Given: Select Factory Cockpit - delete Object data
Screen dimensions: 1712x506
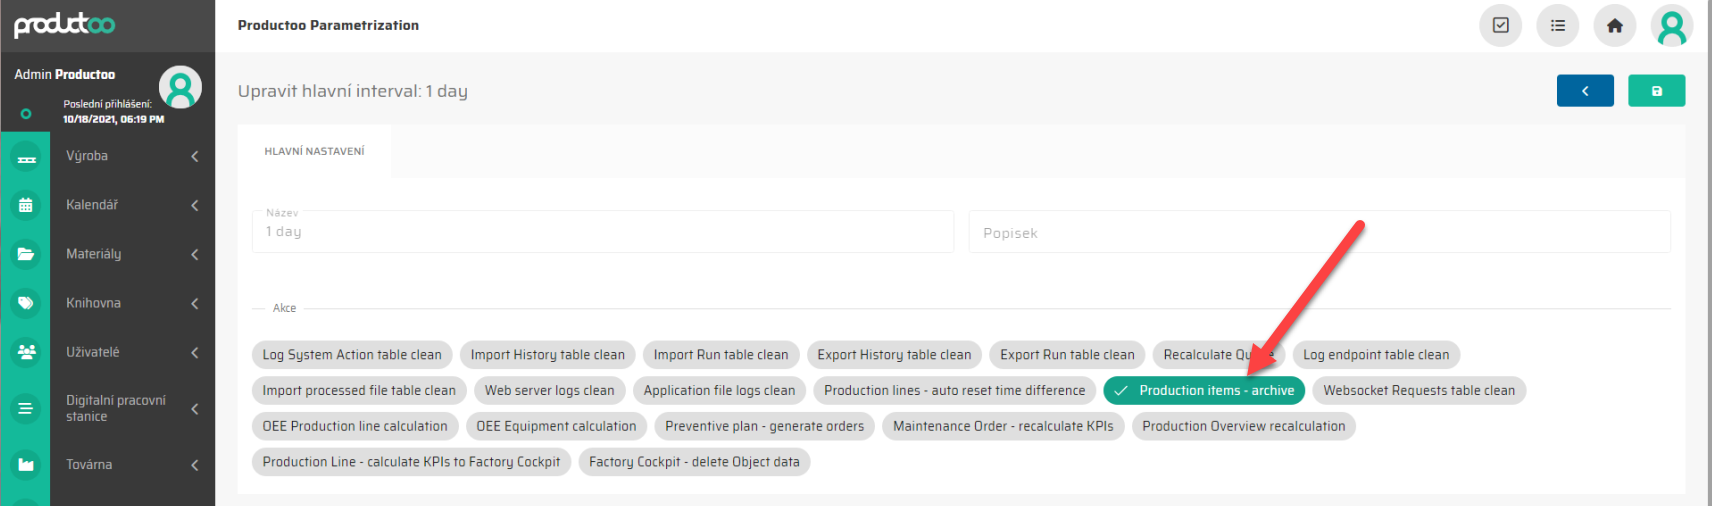Looking at the screenshot, I should [694, 462].
